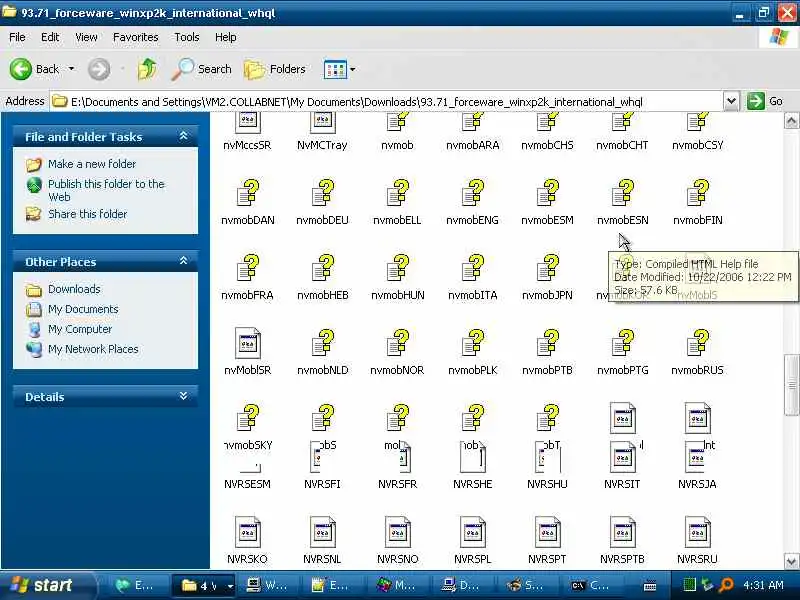Select the nvmobFIN help file icon

click(x=697, y=193)
